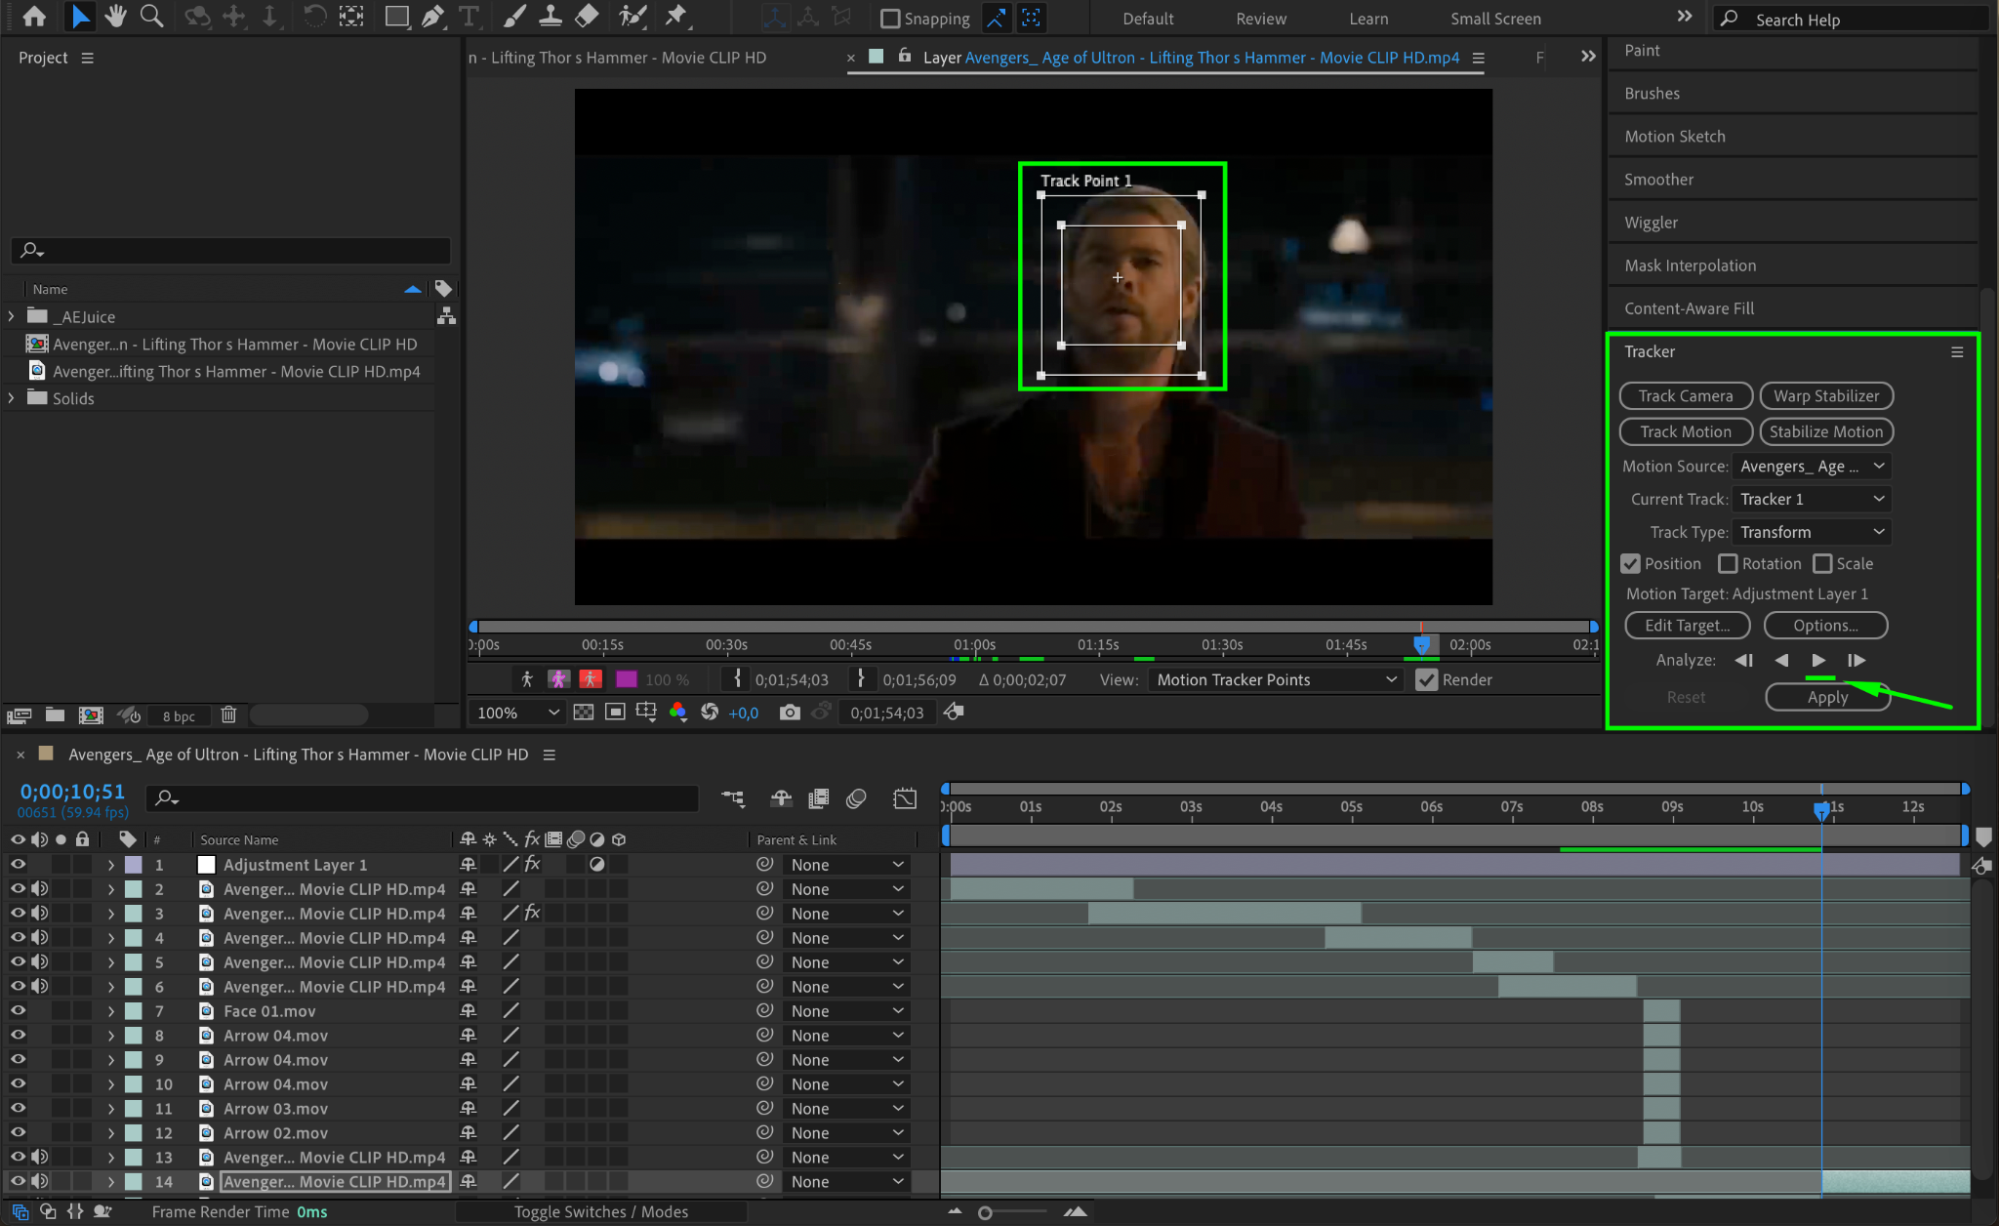Select the Hand tool in toolbar

pyautogui.click(x=116, y=16)
